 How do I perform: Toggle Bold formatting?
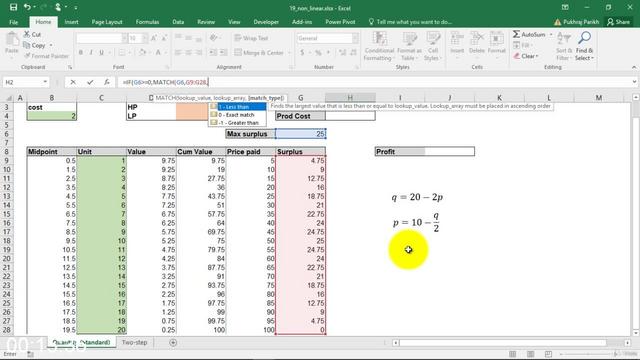pos(81,52)
